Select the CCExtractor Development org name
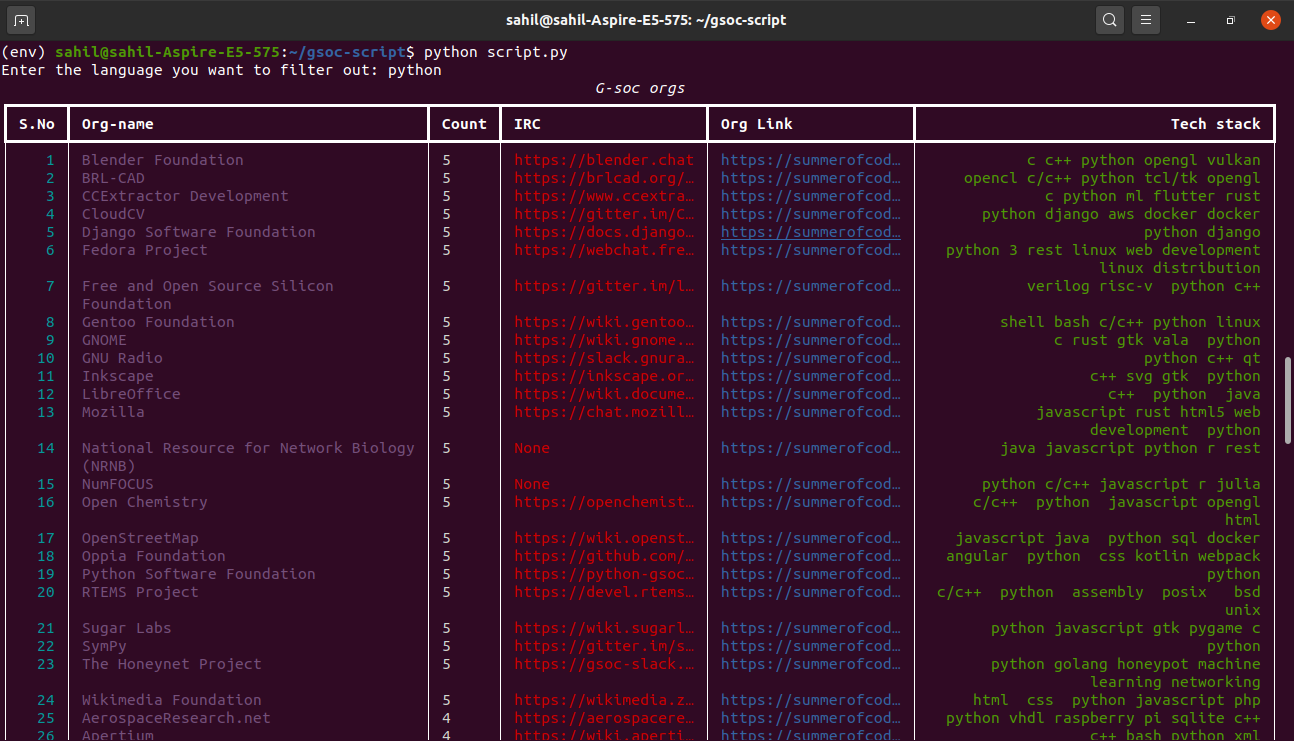The height and width of the screenshot is (741, 1294). pos(185,196)
